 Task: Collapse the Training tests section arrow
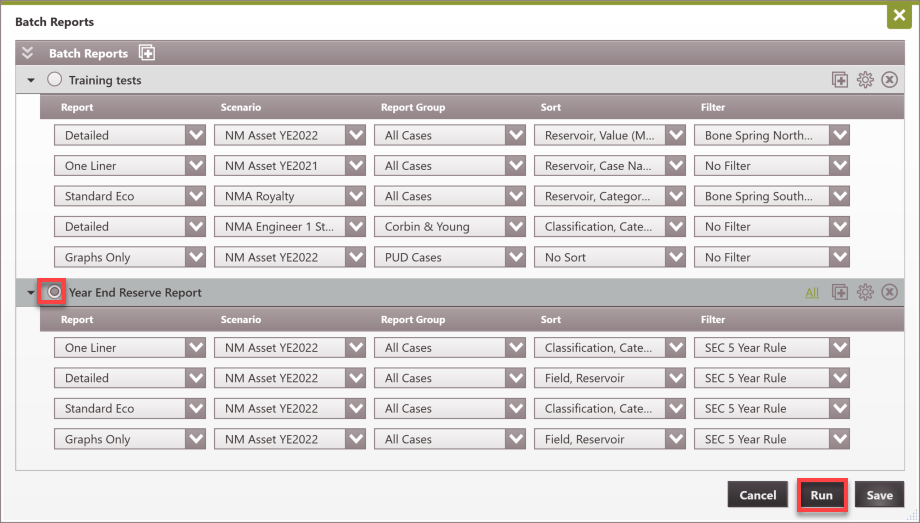pos(31,80)
